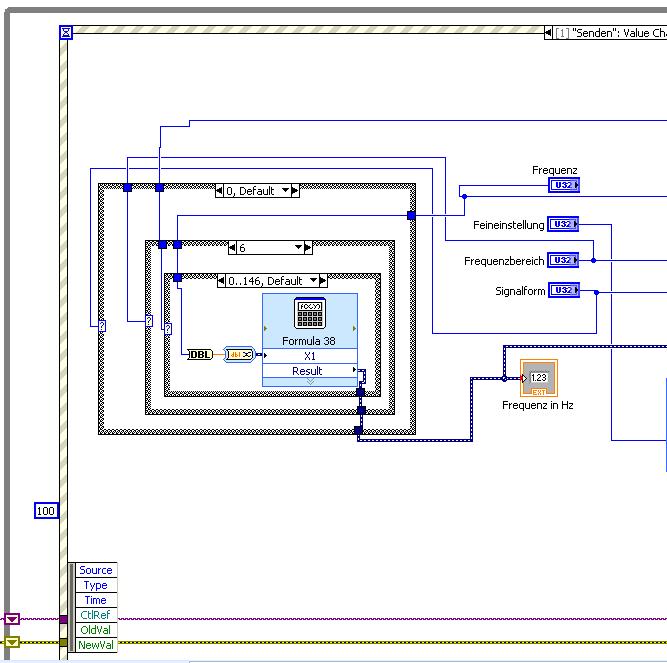The height and width of the screenshot is (663, 667).
Task: Go to next case of the '6' structure
Action: coord(308,248)
